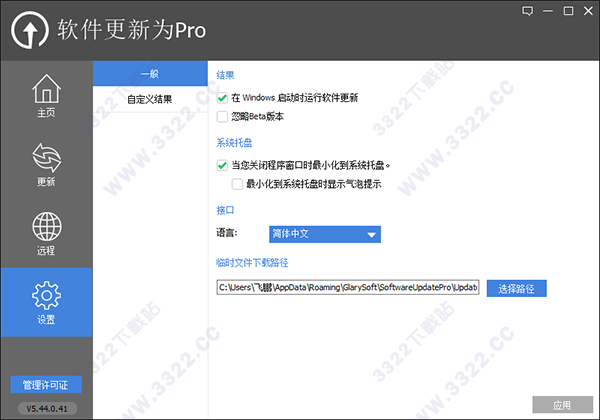
Task: Open the 语言 language dropdown
Action: [325, 234]
